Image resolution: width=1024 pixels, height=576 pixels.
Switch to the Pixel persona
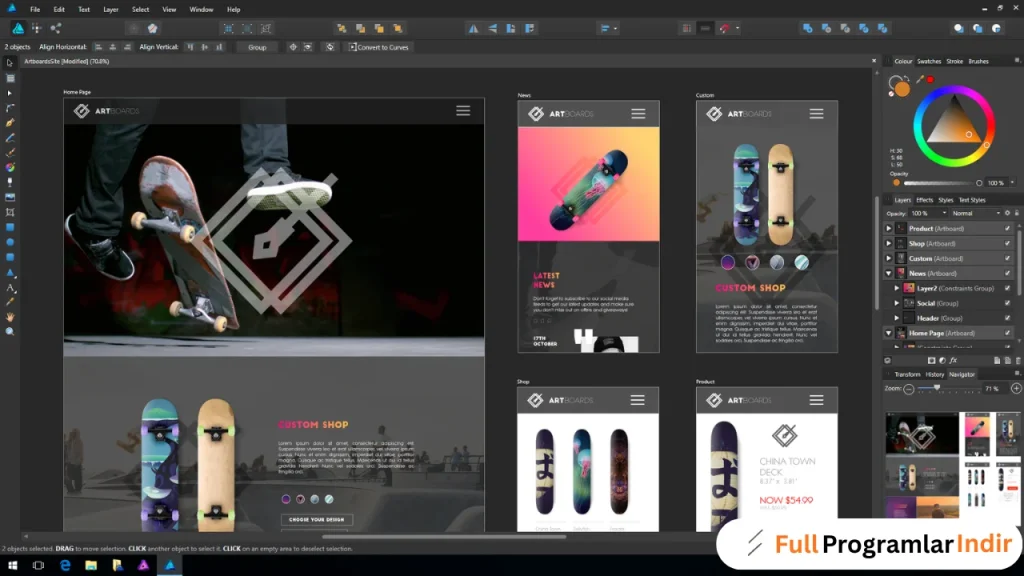[37, 28]
